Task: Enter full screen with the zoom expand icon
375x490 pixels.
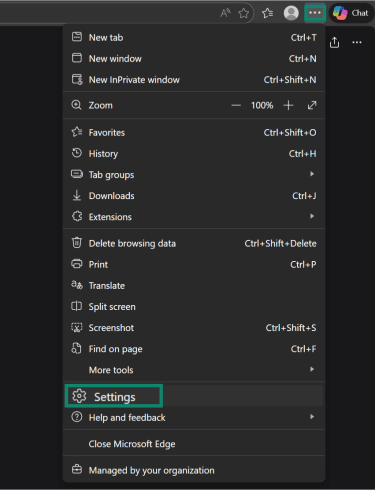Action: click(x=312, y=105)
